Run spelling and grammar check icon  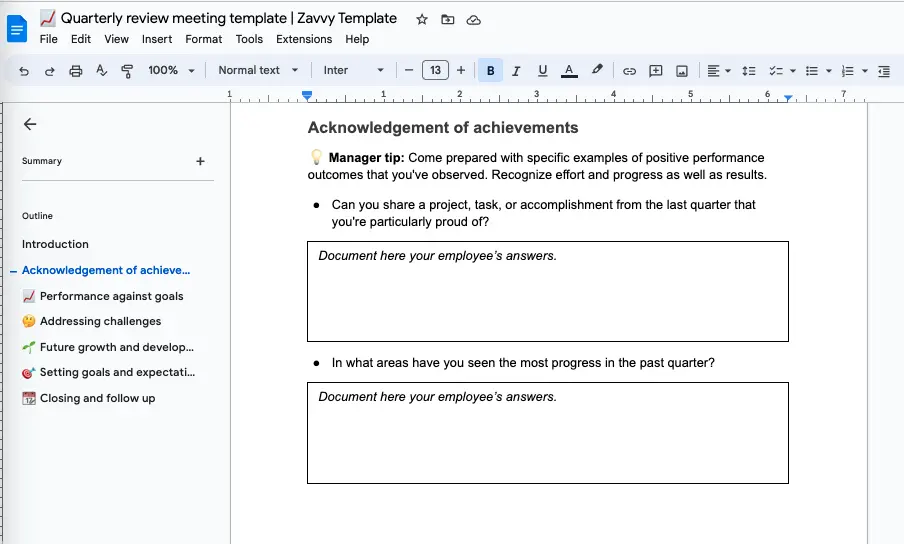coord(101,70)
